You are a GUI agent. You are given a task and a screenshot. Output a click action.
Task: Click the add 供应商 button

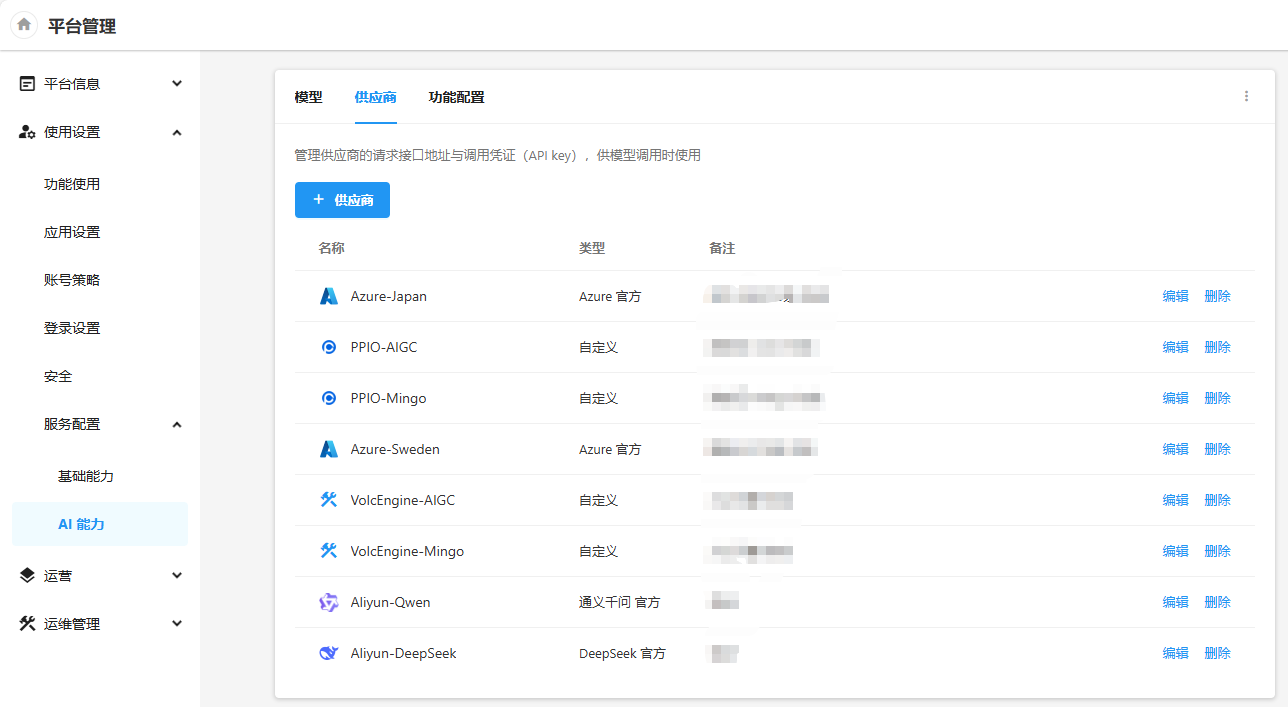tap(342, 200)
